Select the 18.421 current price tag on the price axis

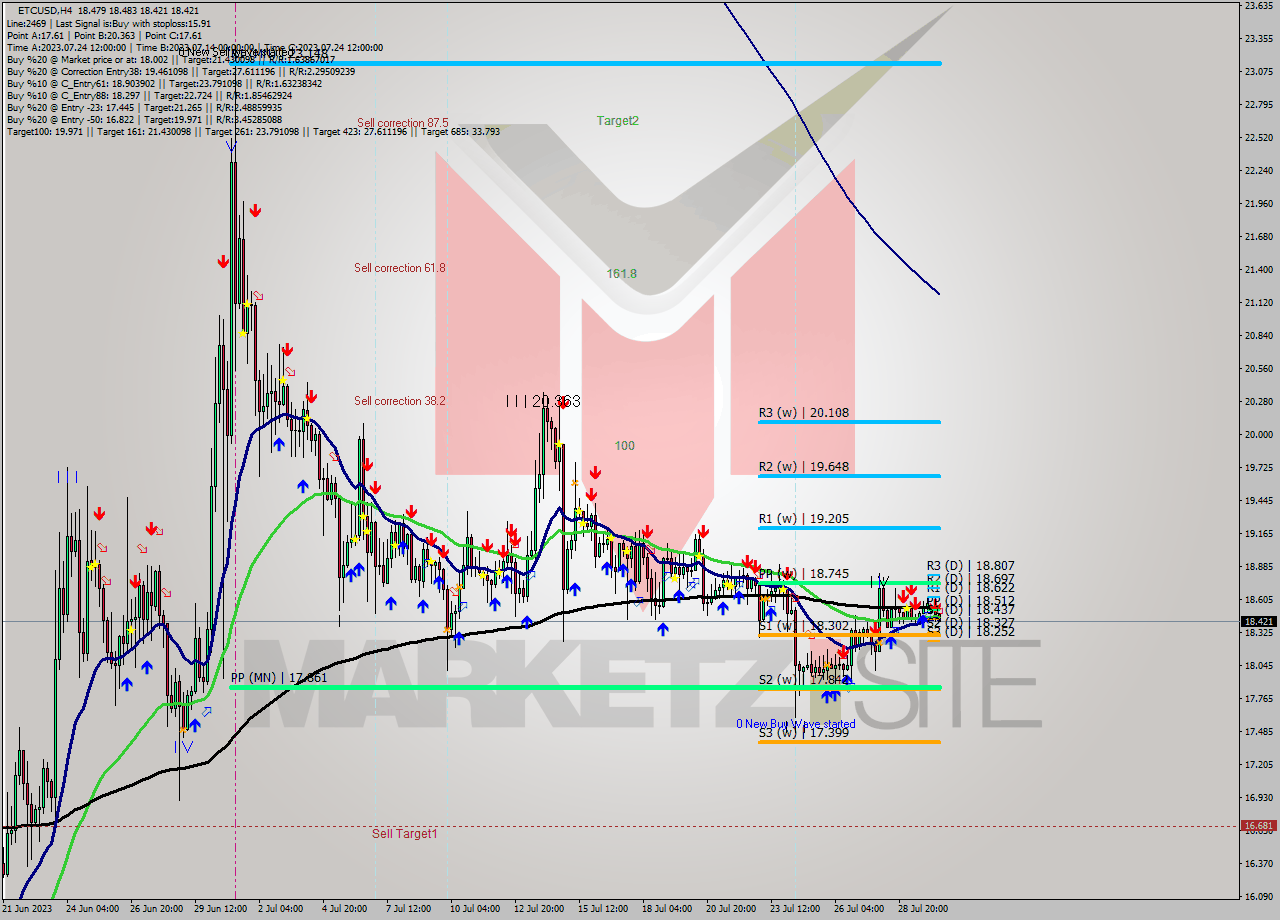click(x=1258, y=621)
